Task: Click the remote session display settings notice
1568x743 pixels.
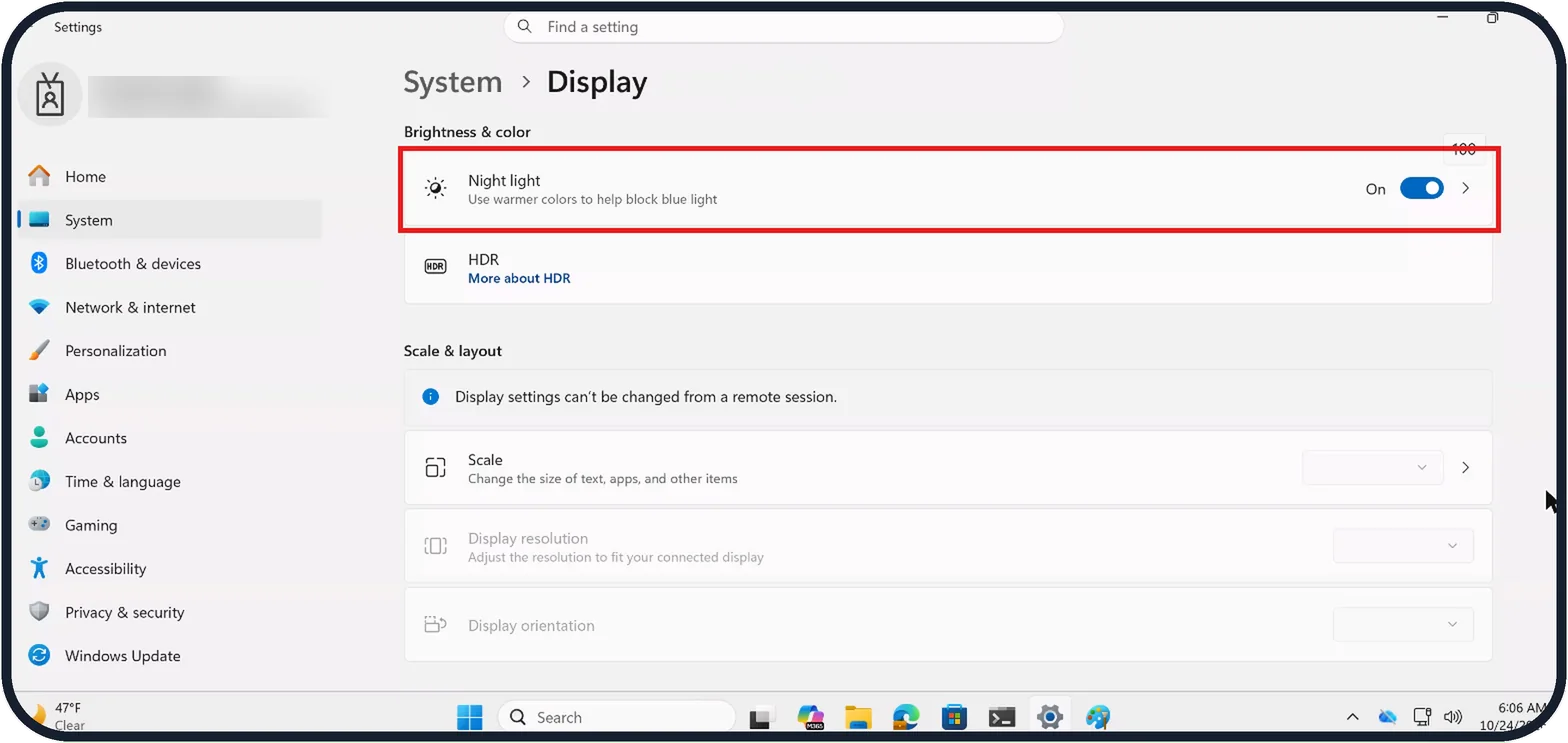Action: pos(948,397)
